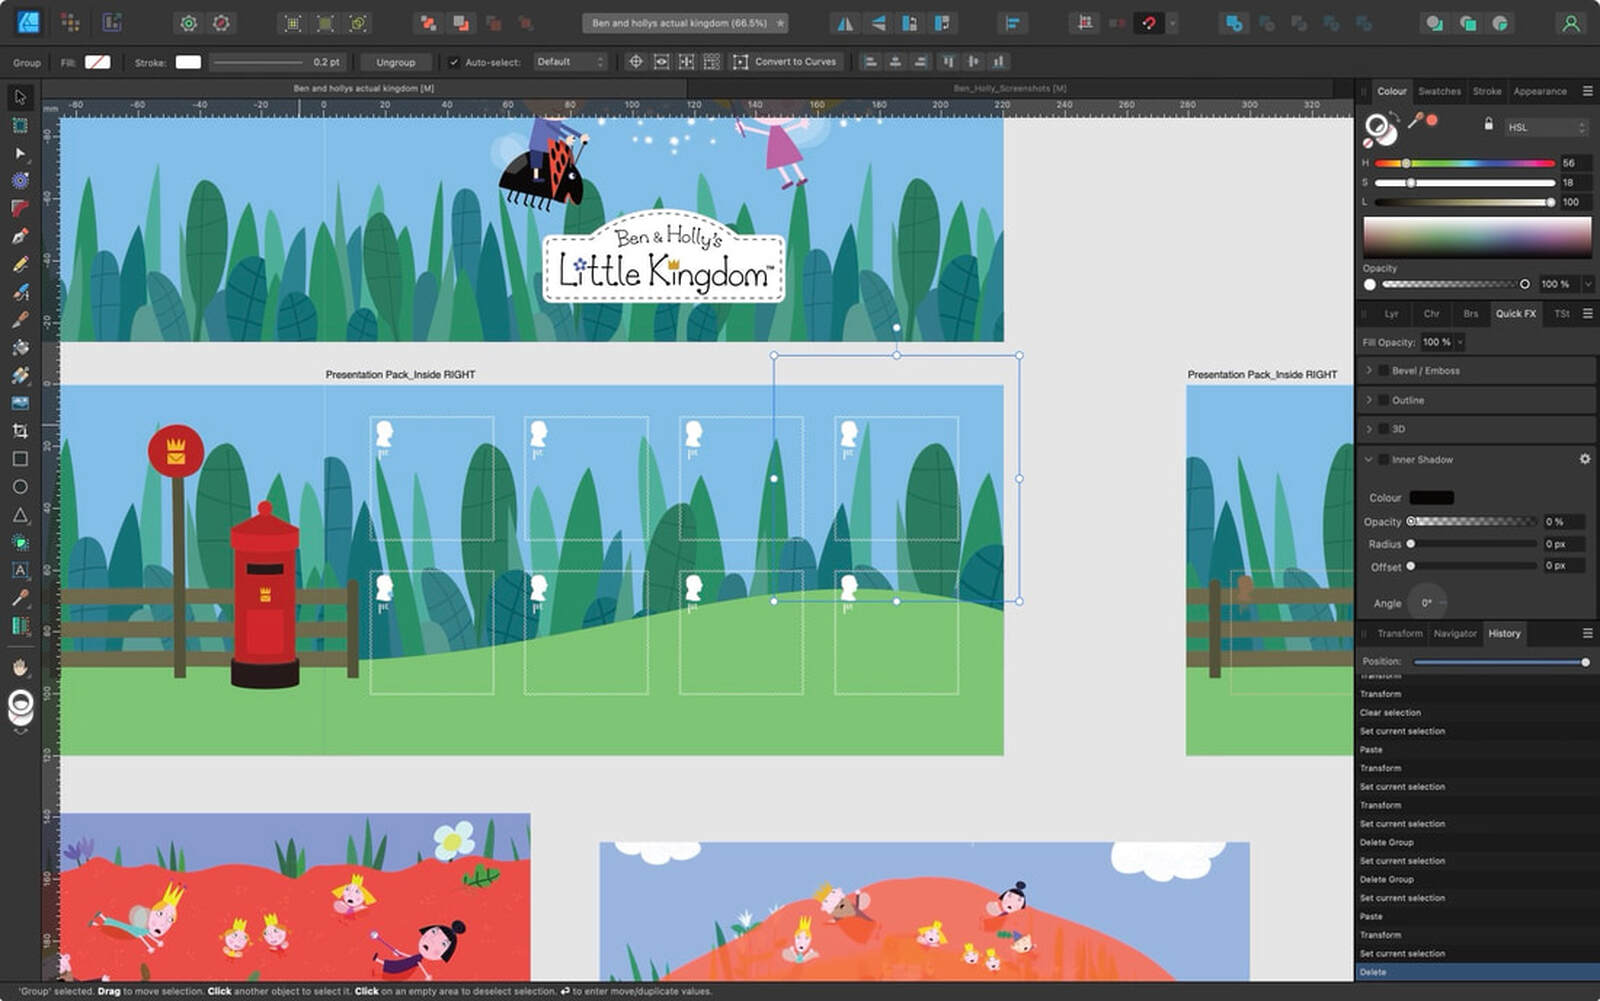Click the Fill swatch in context toolbar
The image size is (1600, 1001).
click(97, 62)
